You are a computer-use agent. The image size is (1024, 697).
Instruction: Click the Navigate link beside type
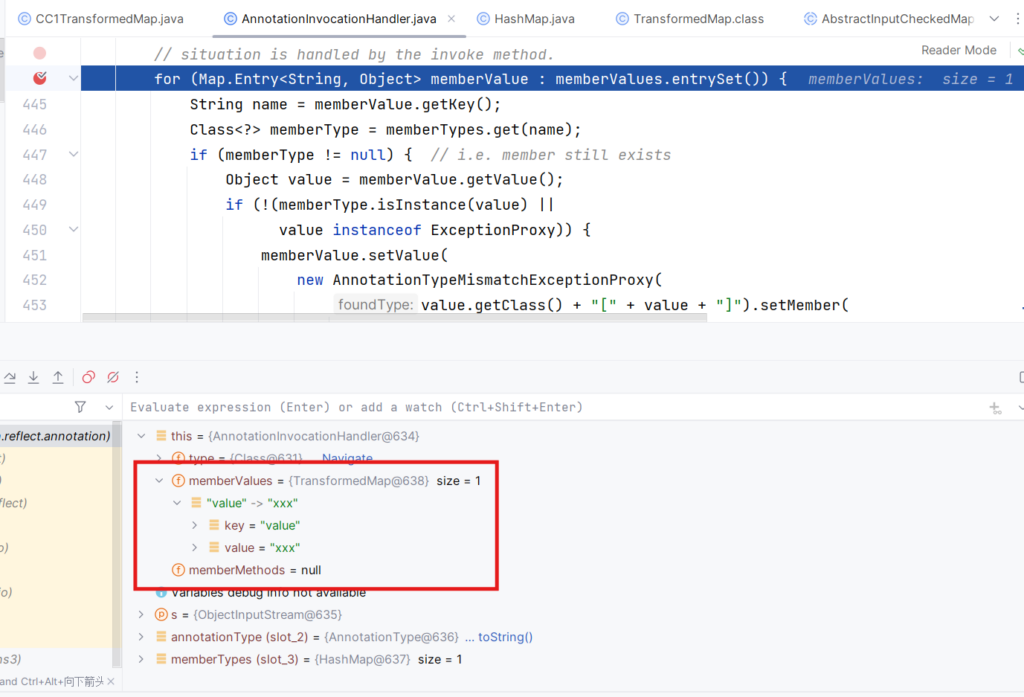[x=347, y=458]
